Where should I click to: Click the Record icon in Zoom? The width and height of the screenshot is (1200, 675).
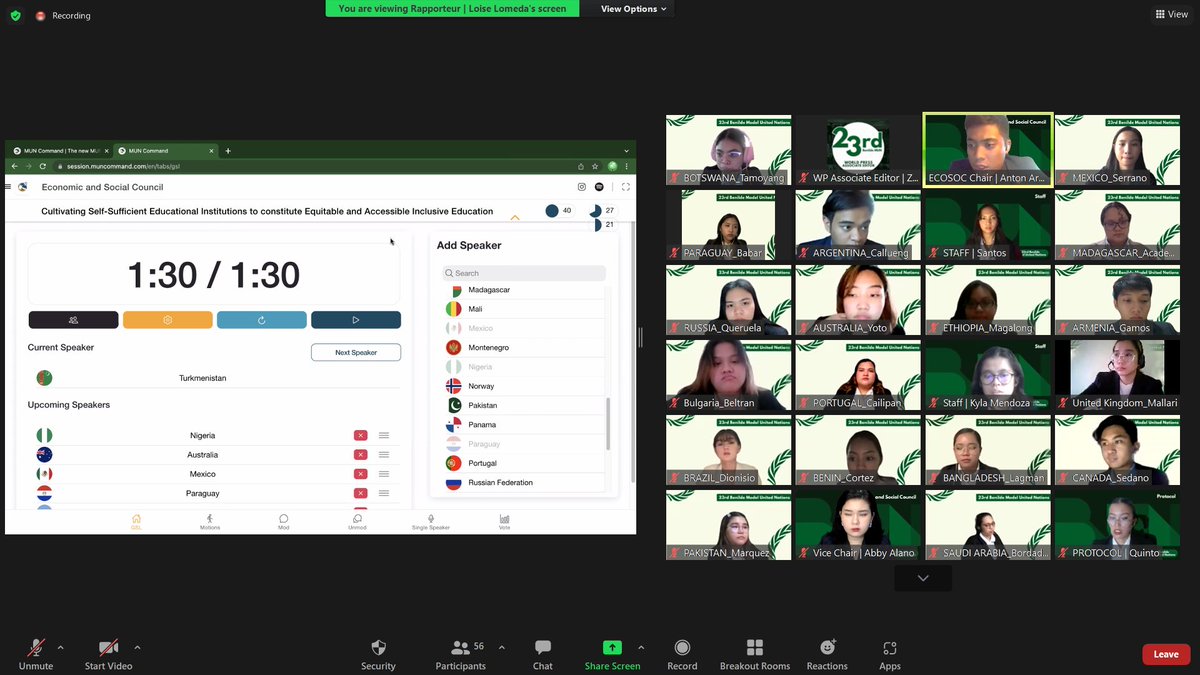682,647
